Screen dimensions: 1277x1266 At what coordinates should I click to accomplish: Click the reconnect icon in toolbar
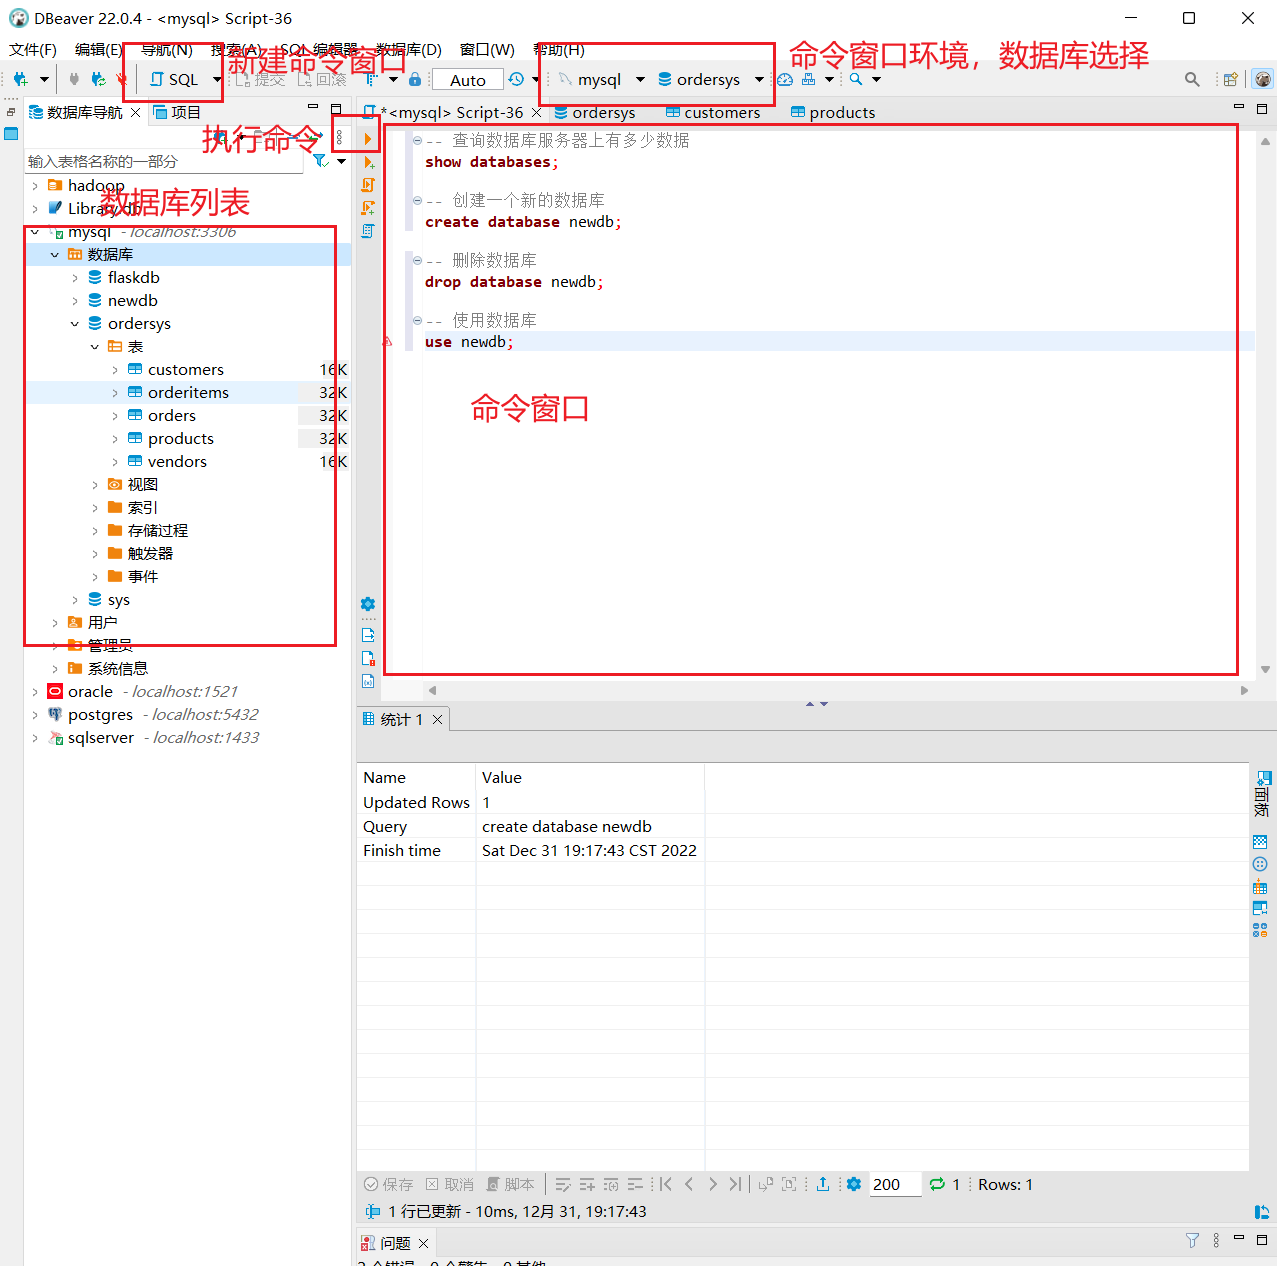point(97,79)
